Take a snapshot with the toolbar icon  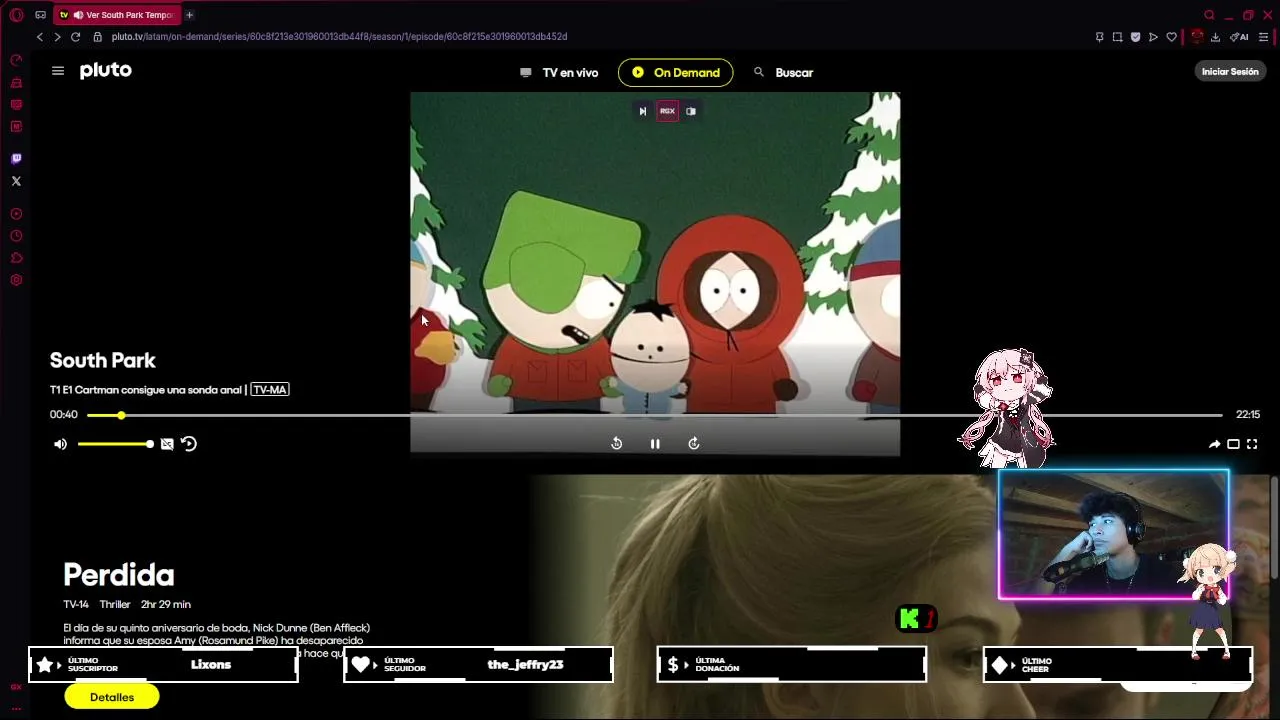click(1117, 37)
